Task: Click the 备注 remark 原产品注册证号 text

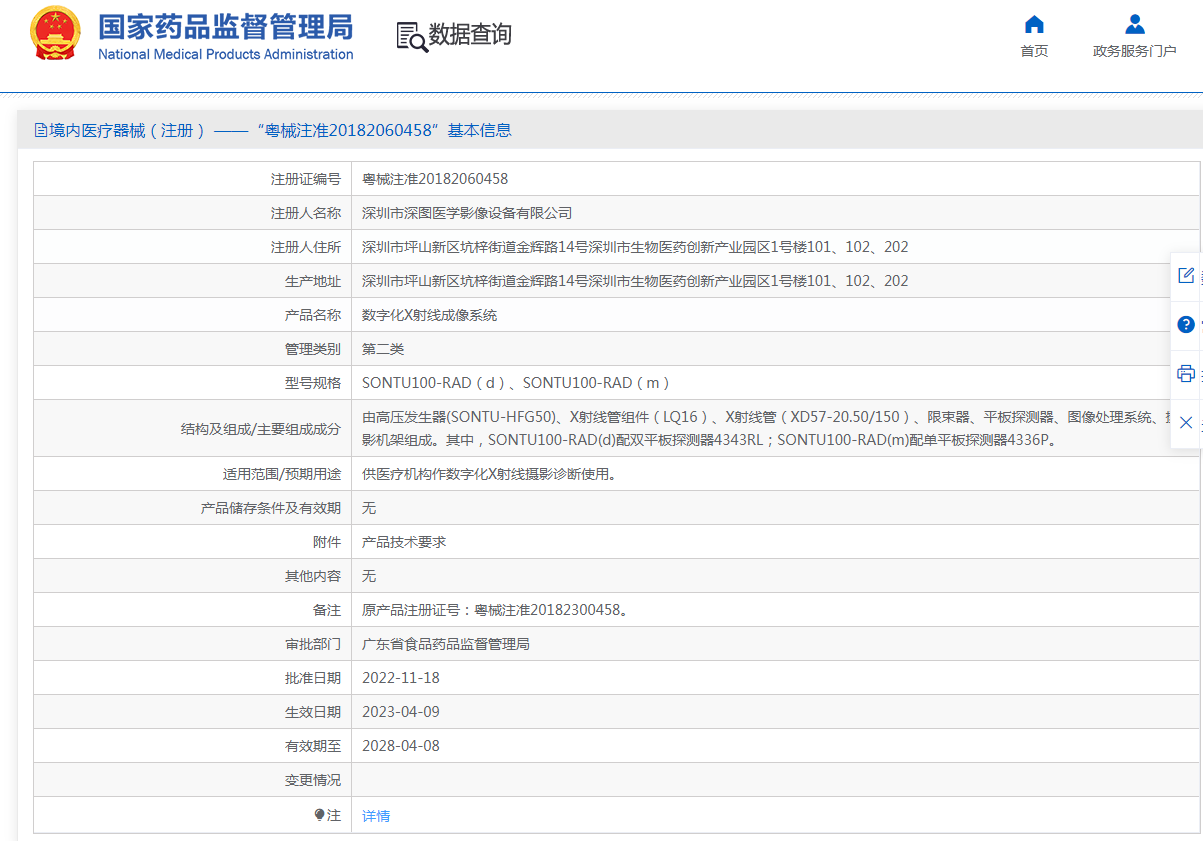Action: click(495, 610)
